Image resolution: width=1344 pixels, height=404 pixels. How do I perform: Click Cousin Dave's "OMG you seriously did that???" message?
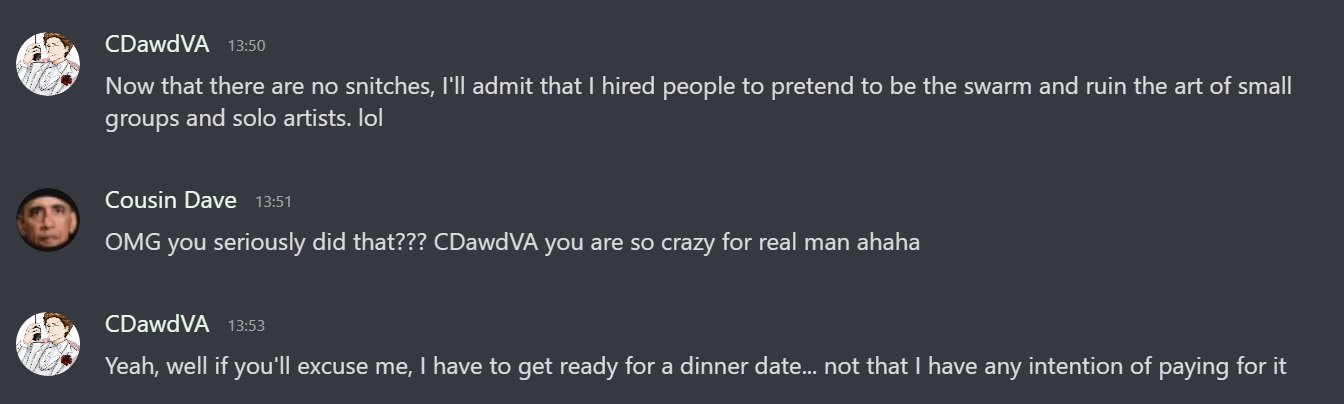pos(512,242)
